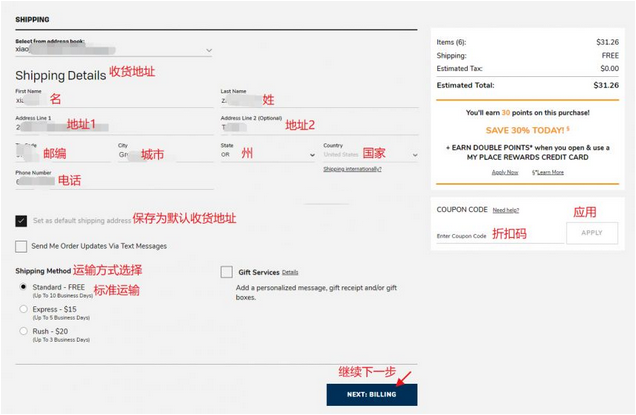Click the Items (6) label
The height and width of the screenshot is (415, 636).
coord(451,42)
